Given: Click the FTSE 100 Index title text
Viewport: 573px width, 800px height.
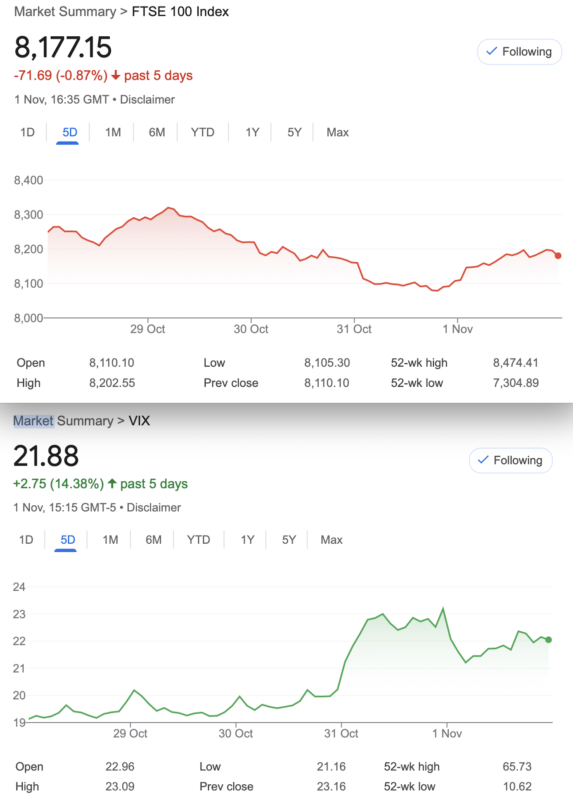Looking at the screenshot, I should [180, 12].
